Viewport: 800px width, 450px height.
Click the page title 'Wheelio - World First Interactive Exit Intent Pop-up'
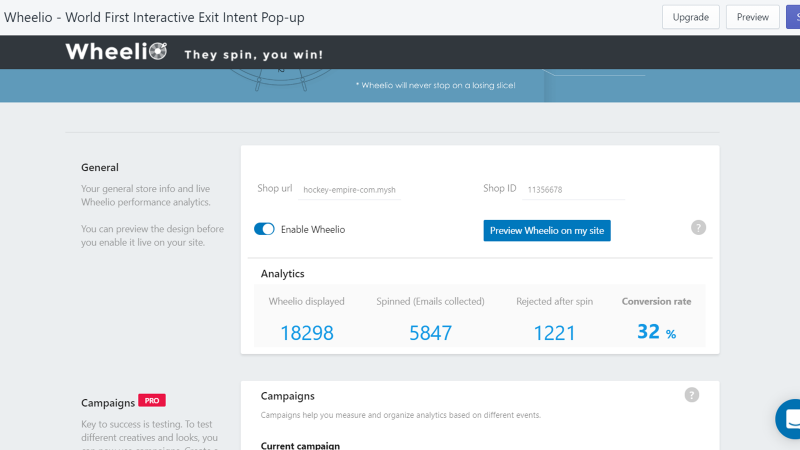pos(154,17)
